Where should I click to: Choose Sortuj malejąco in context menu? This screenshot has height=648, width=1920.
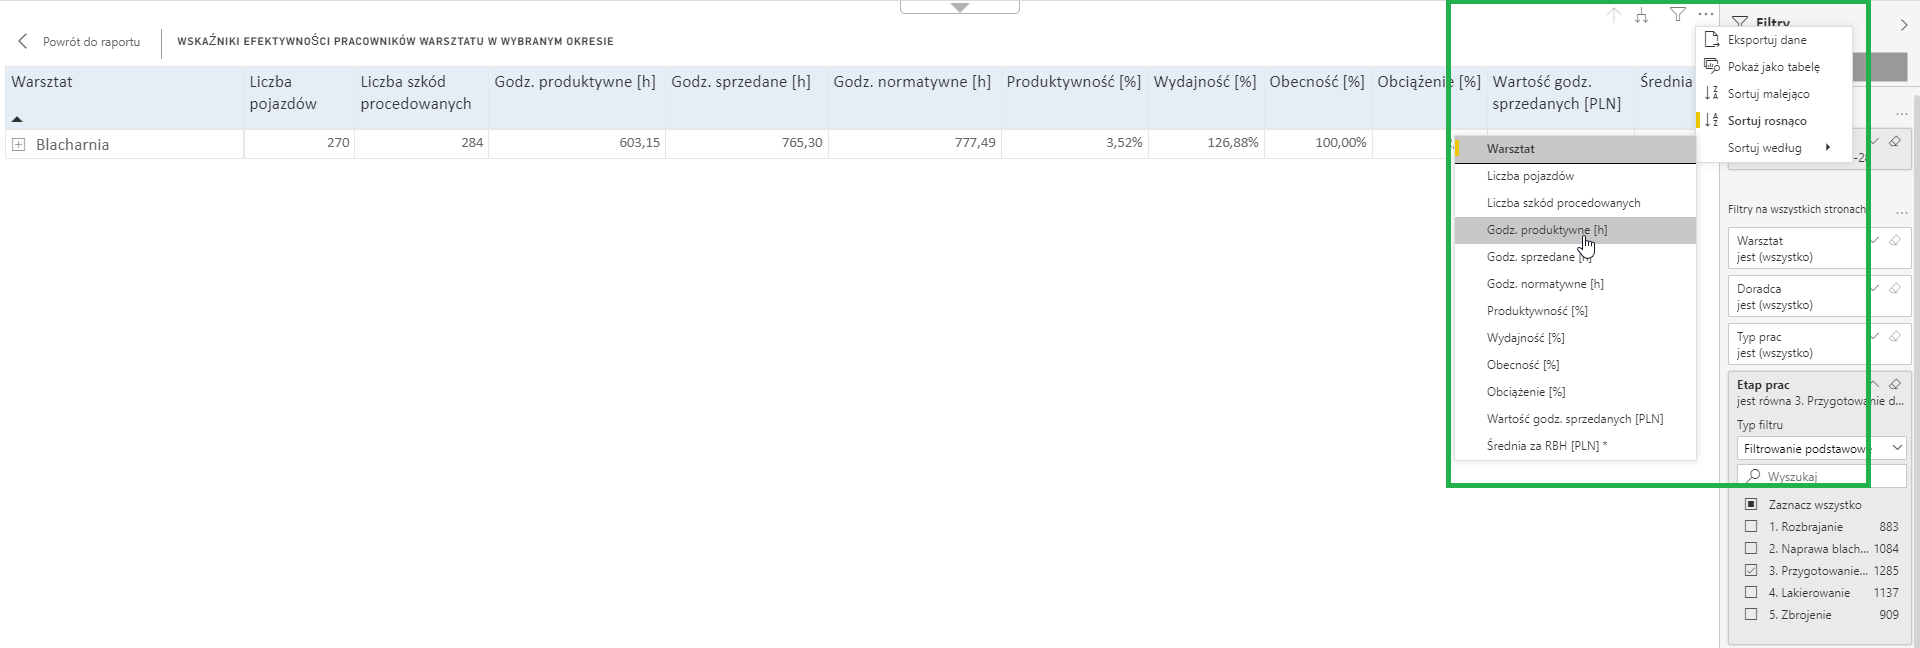[x=1768, y=94]
